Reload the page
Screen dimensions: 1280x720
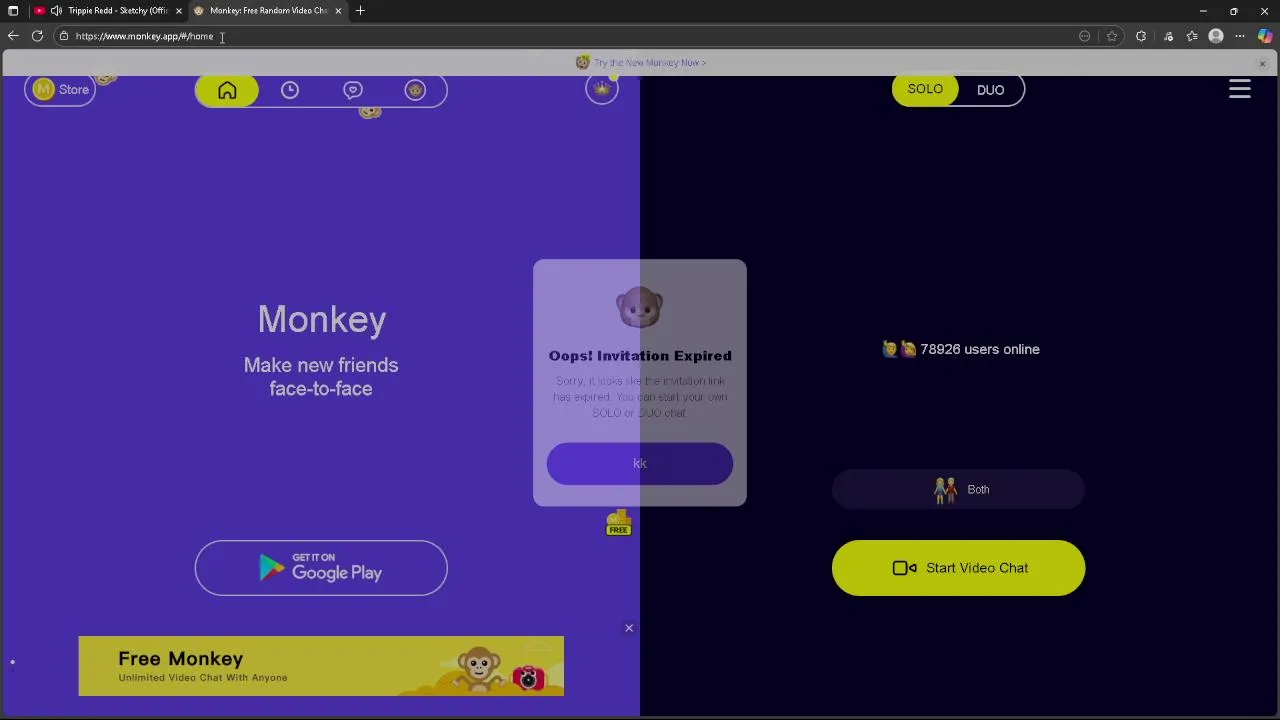[x=37, y=36]
